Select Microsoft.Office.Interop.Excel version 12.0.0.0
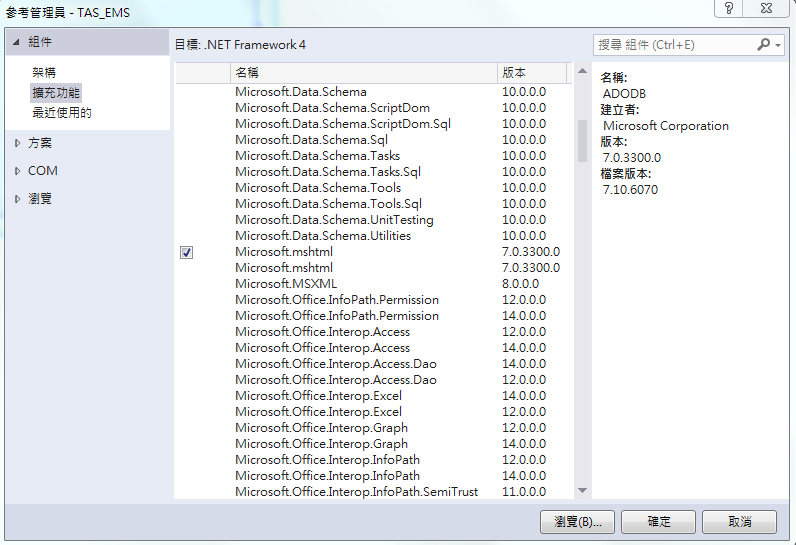796x545 pixels. click(374, 412)
